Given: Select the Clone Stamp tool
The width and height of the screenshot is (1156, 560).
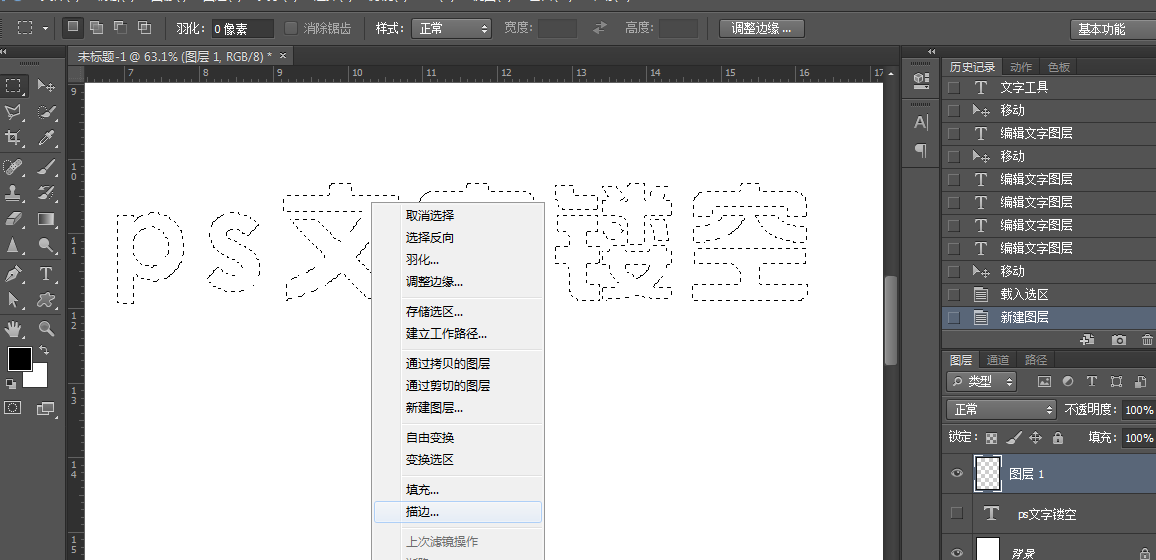Looking at the screenshot, I should point(13,192).
